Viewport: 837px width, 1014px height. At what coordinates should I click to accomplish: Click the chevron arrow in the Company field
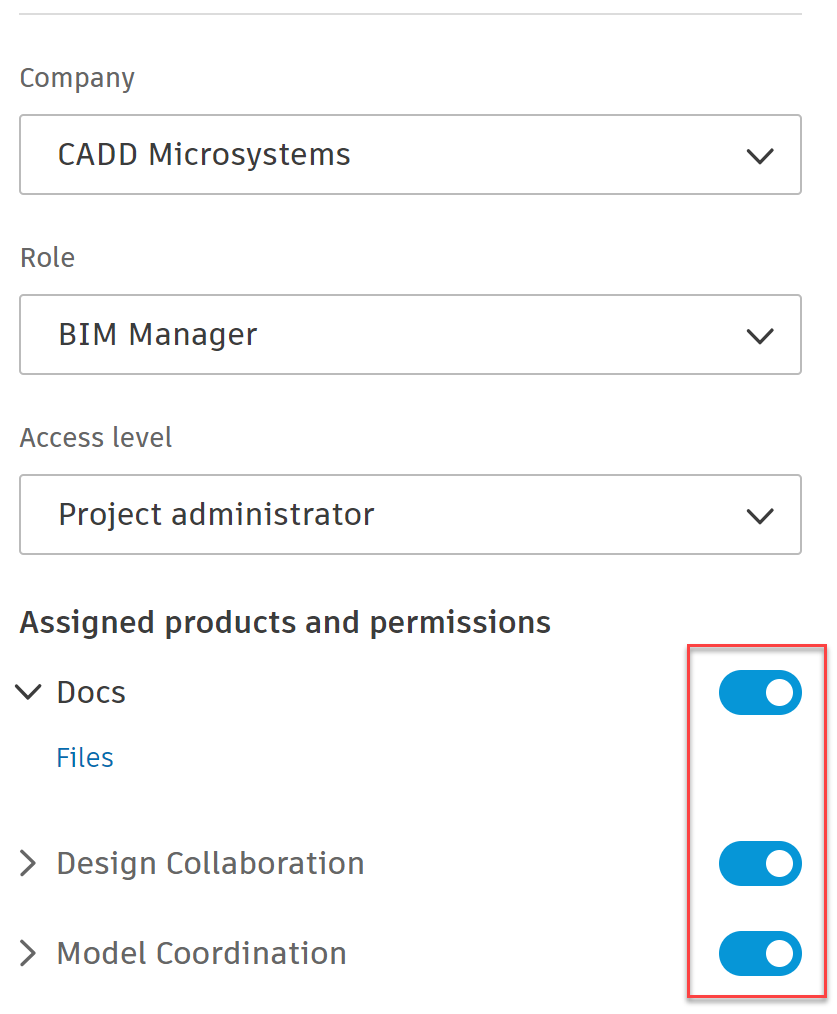click(x=760, y=156)
